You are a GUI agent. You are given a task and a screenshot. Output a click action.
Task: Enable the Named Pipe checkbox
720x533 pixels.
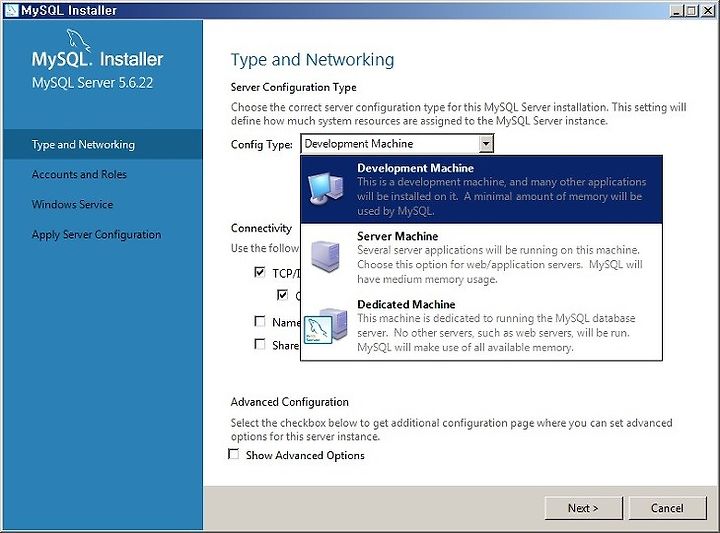[259, 321]
